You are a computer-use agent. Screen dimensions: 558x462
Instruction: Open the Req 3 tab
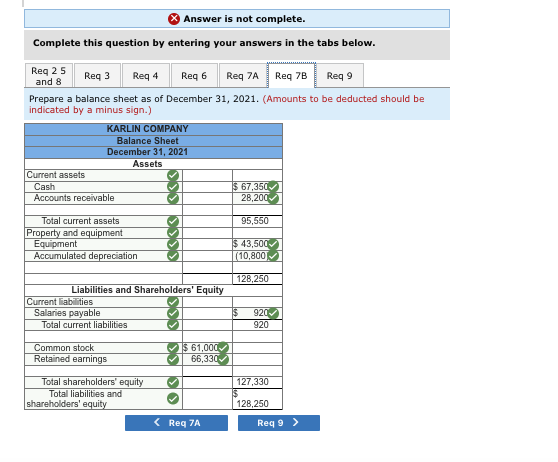pyautogui.click(x=97, y=75)
